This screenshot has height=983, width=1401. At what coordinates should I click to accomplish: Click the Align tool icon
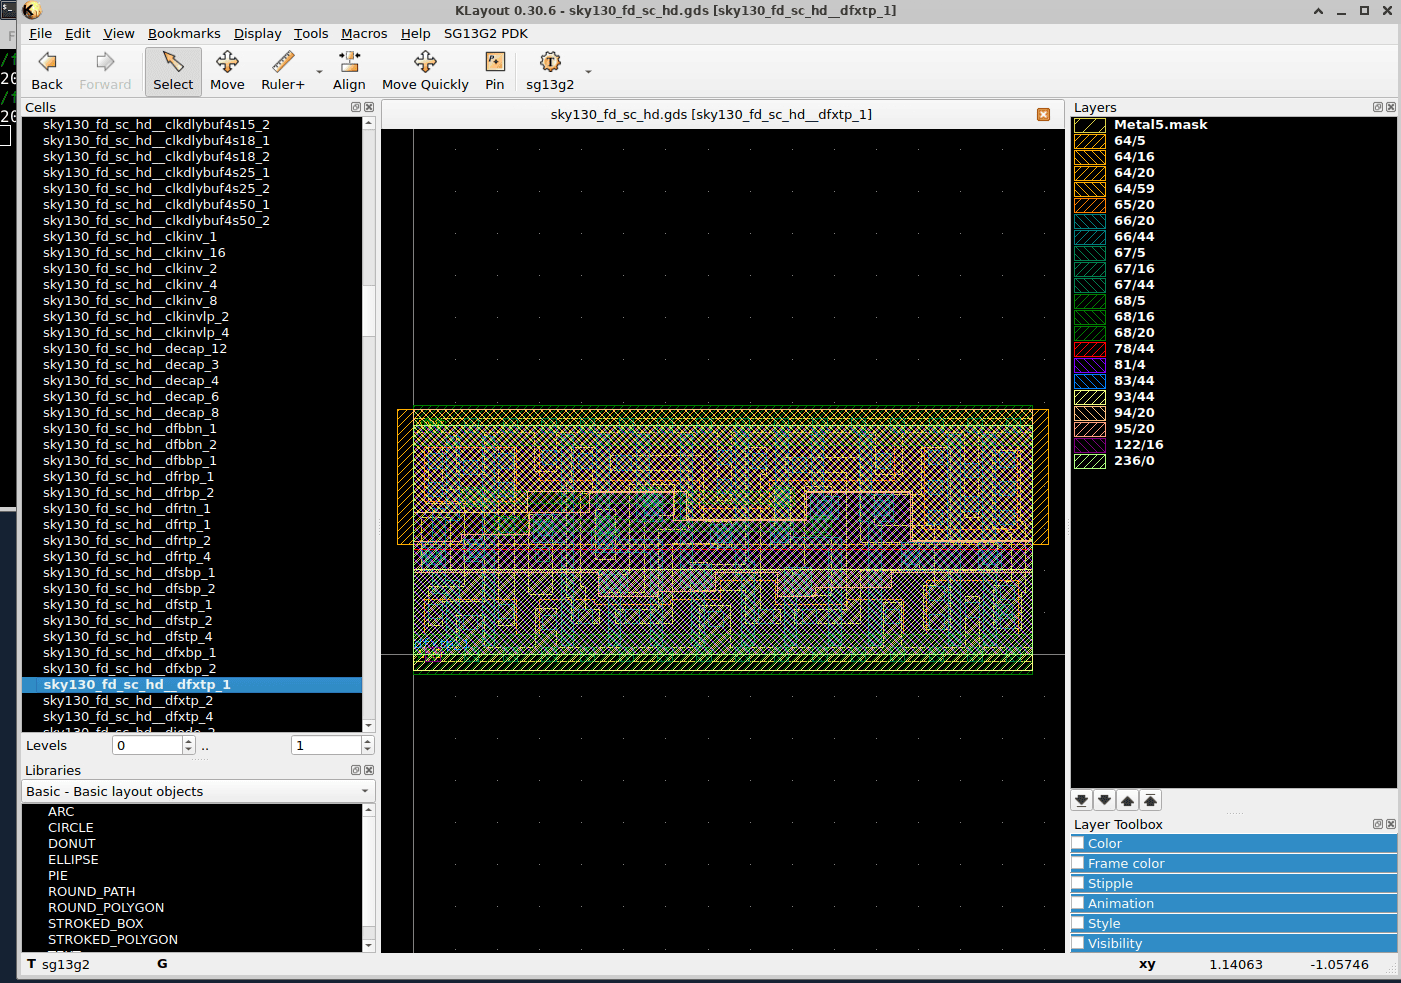[x=349, y=71]
